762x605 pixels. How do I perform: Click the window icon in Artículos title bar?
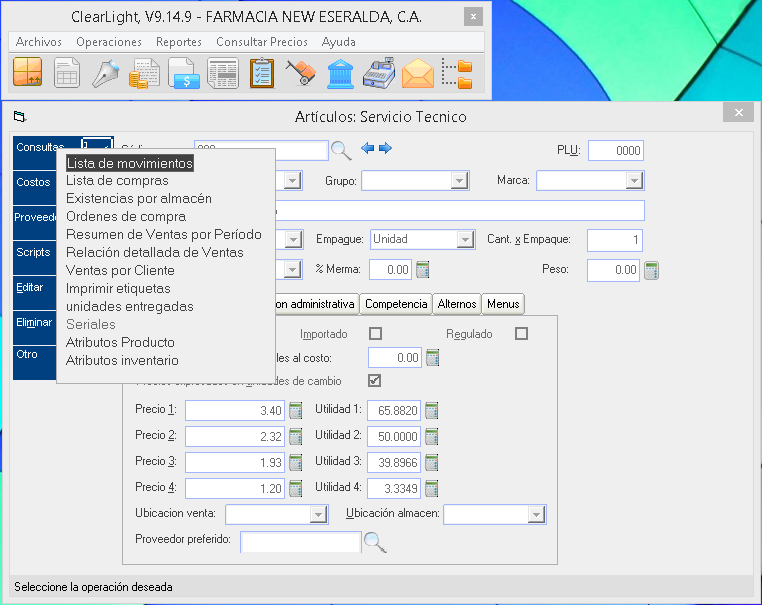19,117
